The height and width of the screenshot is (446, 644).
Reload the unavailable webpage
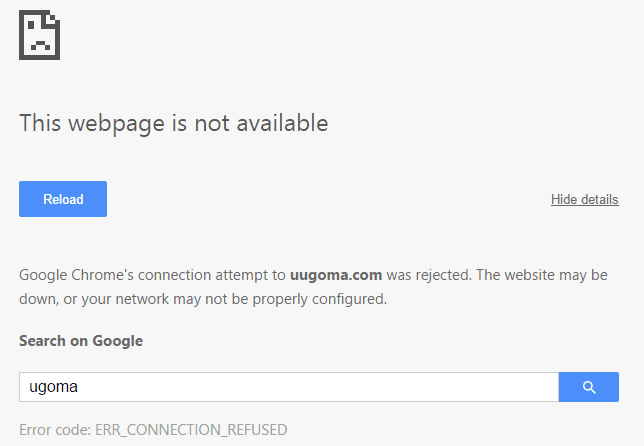pos(63,199)
